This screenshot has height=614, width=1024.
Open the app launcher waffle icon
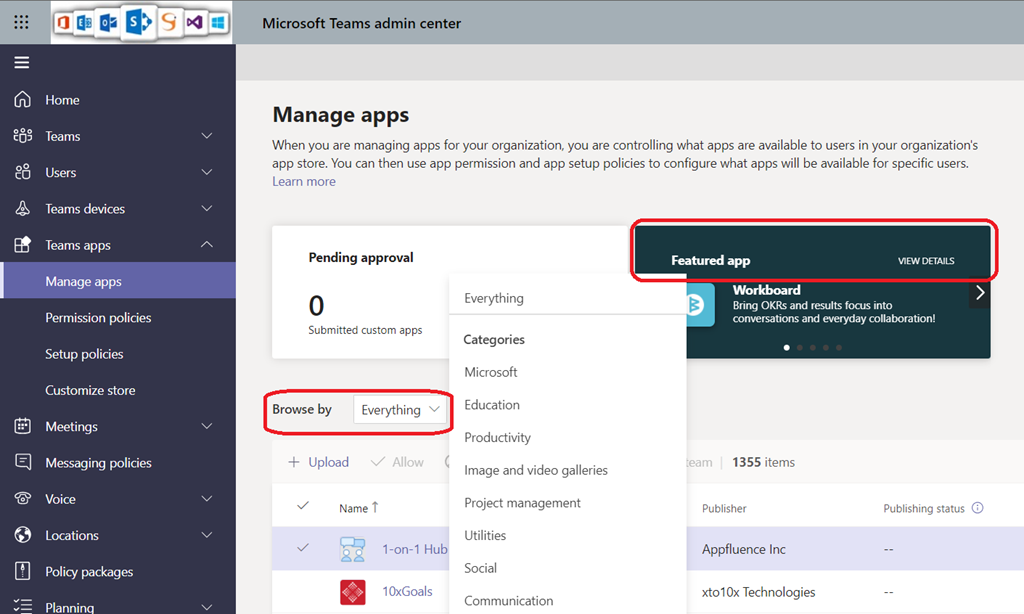click(x=21, y=23)
